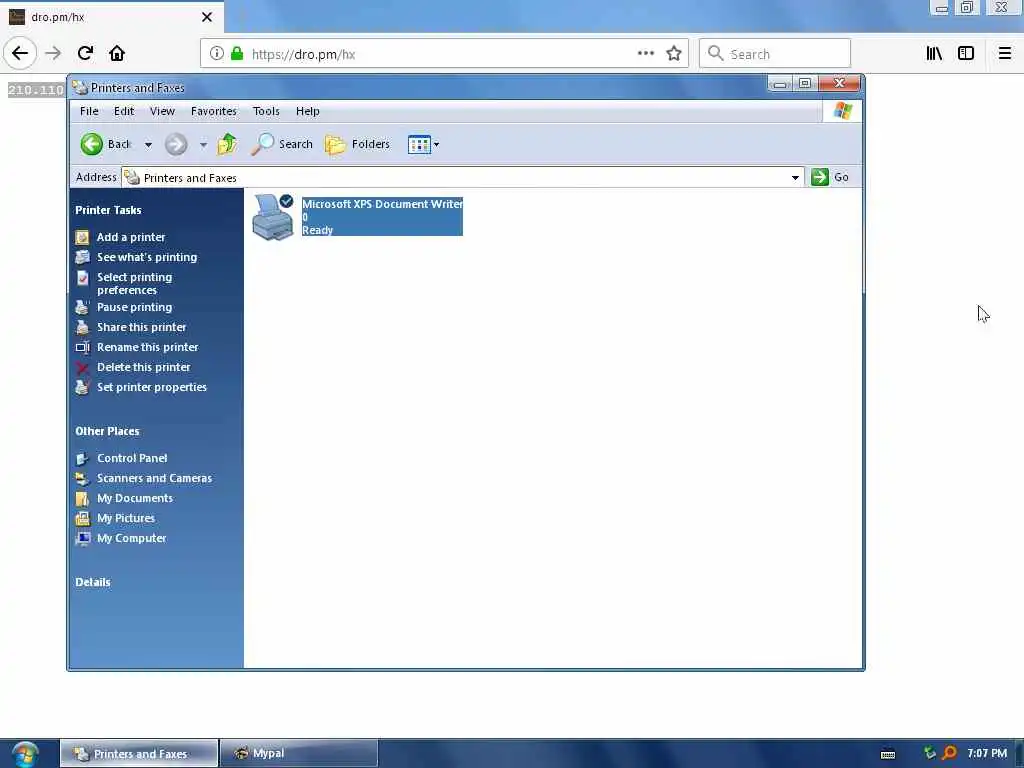Open the Edit menu
The image size is (1024, 768).
tap(124, 111)
